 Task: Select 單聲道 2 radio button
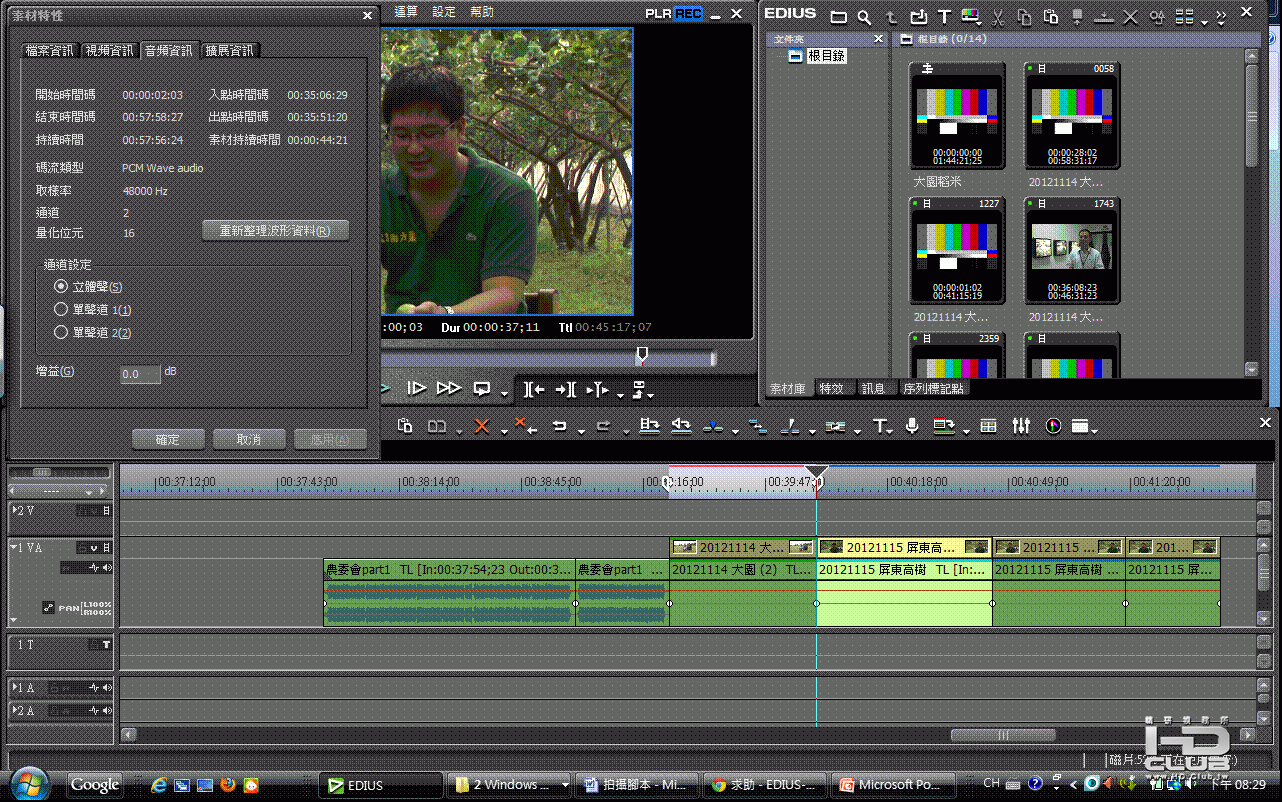pyautogui.click(x=62, y=332)
